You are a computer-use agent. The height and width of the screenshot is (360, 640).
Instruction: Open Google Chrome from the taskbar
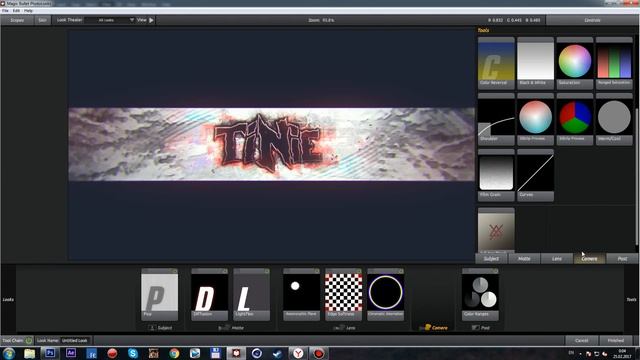[174, 353]
